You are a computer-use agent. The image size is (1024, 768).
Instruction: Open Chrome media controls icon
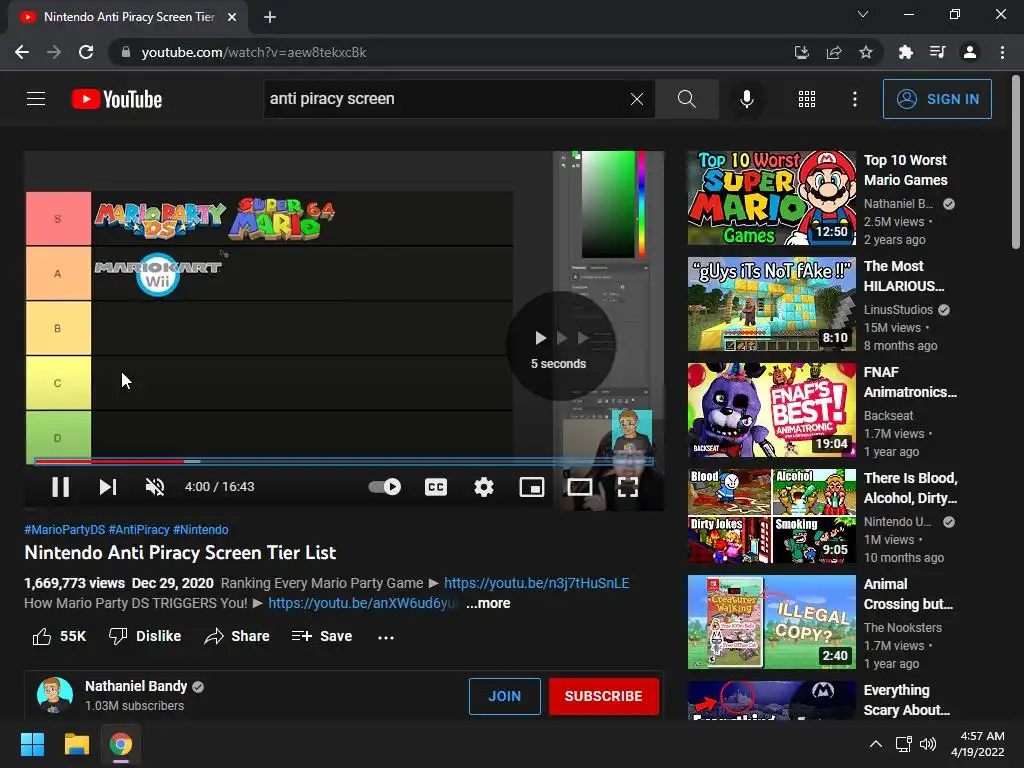coord(938,52)
